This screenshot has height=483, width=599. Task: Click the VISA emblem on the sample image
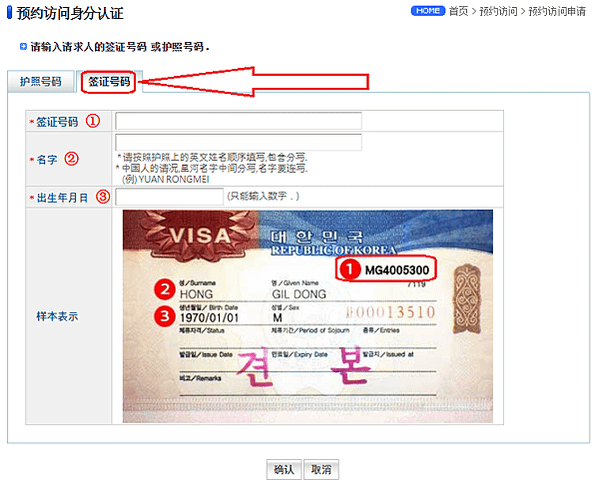(200, 236)
